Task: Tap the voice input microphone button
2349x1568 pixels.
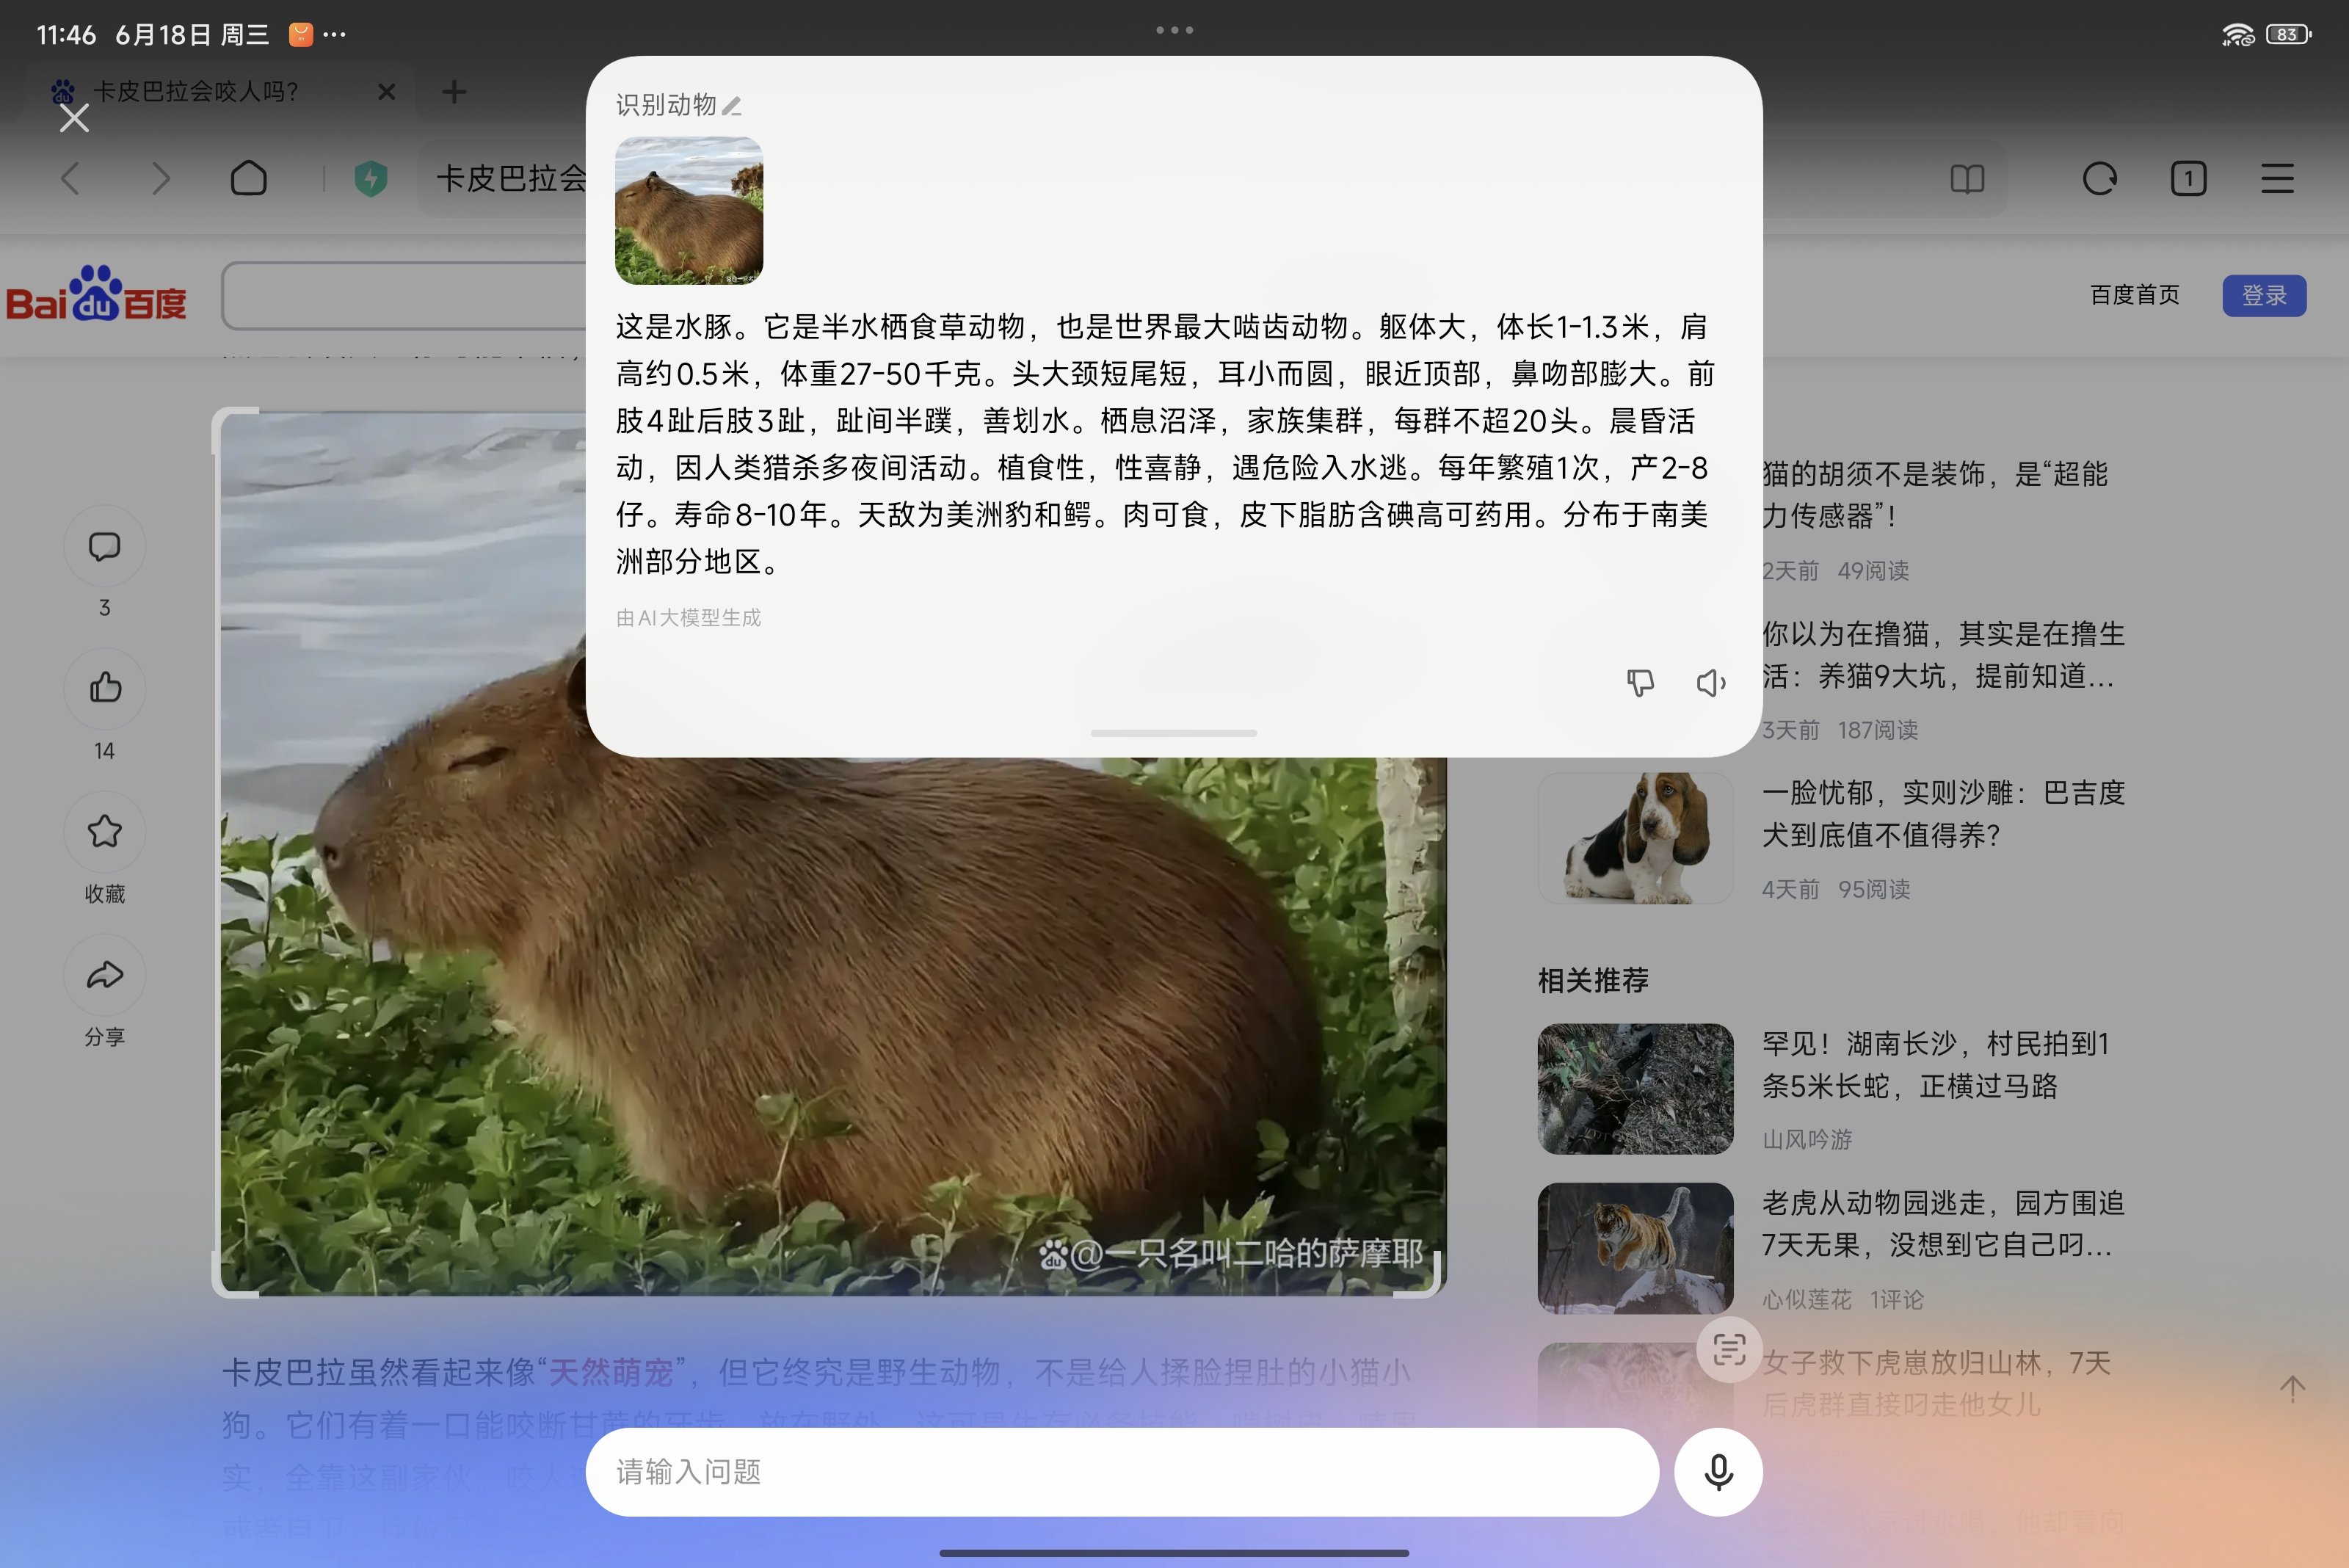Action: (x=1718, y=1471)
